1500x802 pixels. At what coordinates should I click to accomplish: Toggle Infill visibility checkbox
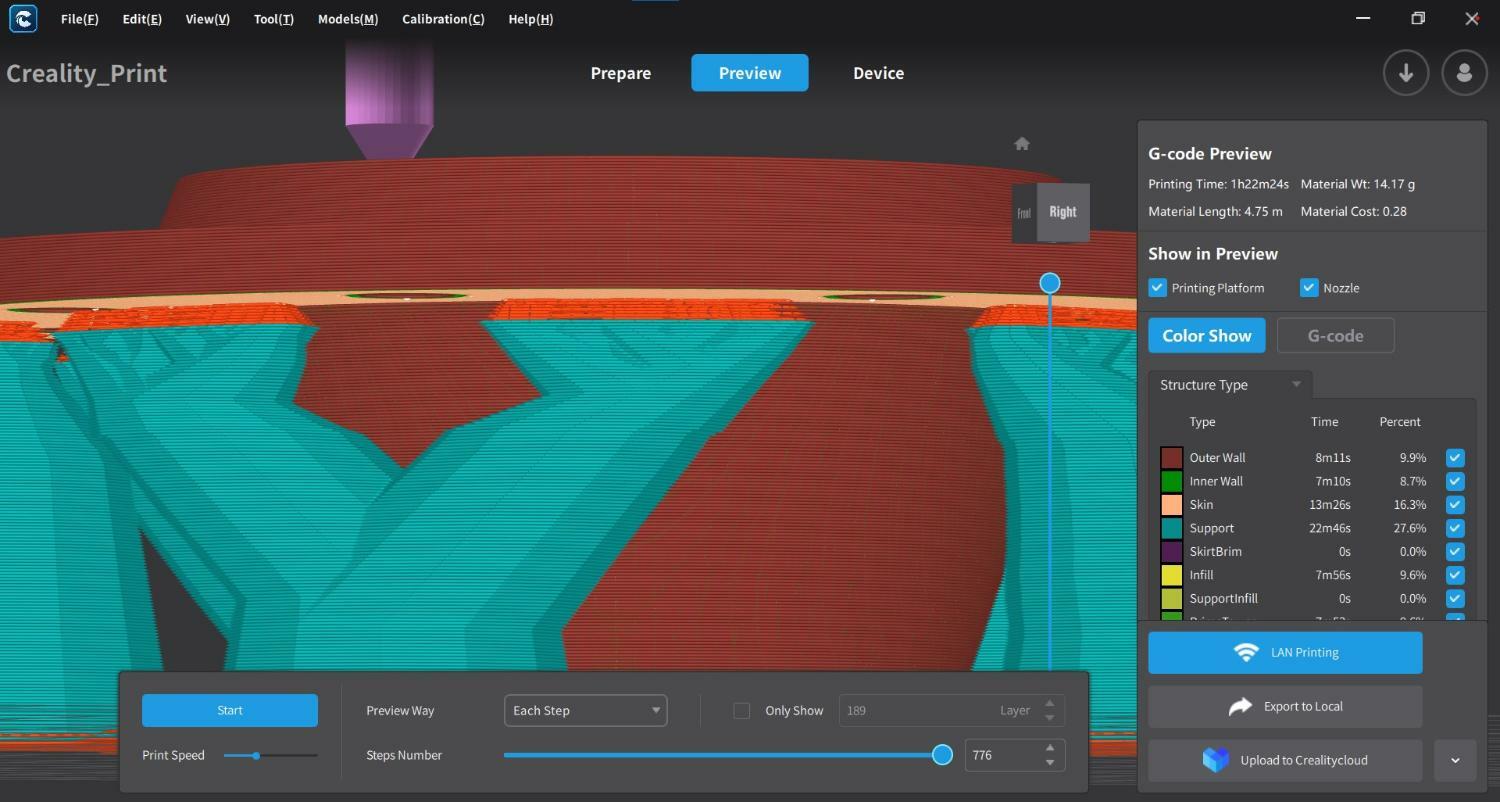click(x=1455, y=575)
